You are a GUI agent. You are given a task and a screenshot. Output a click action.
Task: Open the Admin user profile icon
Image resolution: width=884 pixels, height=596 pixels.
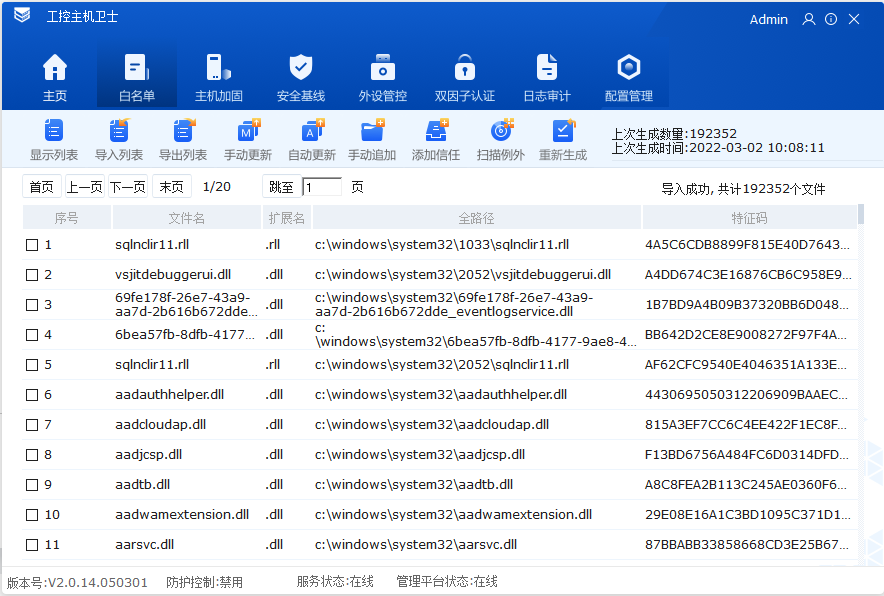click(808, 19)
